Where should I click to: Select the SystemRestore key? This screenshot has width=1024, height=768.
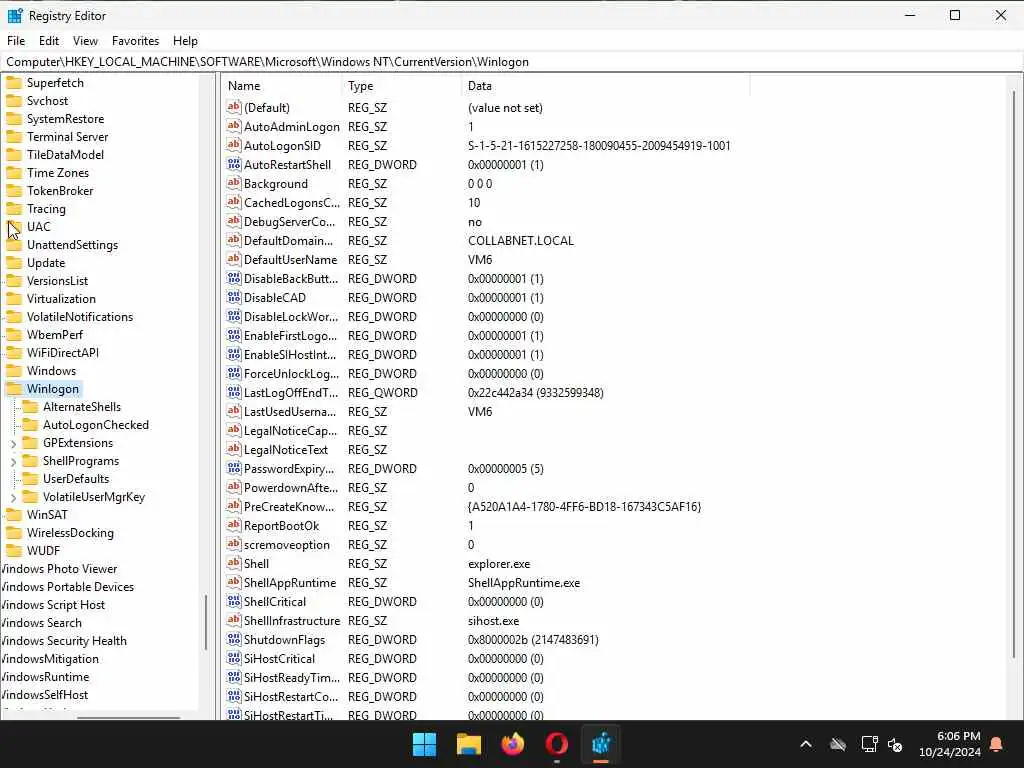tap(65, 119)
